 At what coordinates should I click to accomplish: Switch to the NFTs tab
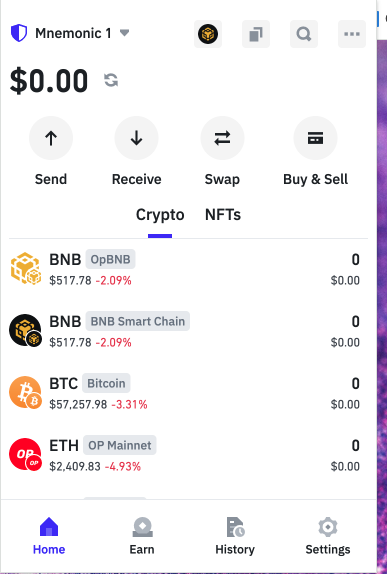(223, 215)
